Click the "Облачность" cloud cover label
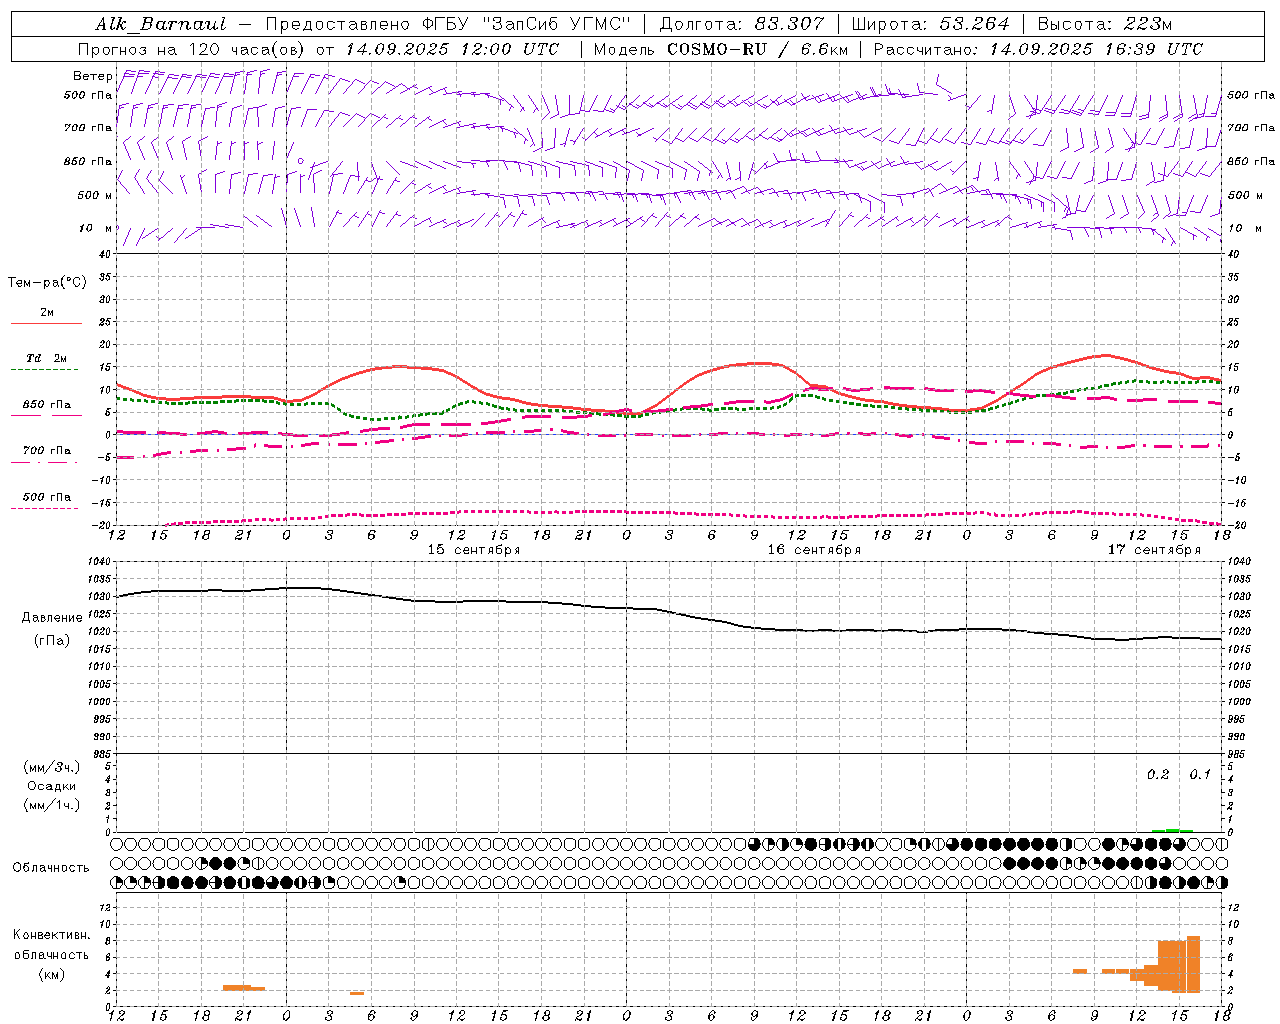The height and width of the screenshot is (1024, 1280). 50,867
